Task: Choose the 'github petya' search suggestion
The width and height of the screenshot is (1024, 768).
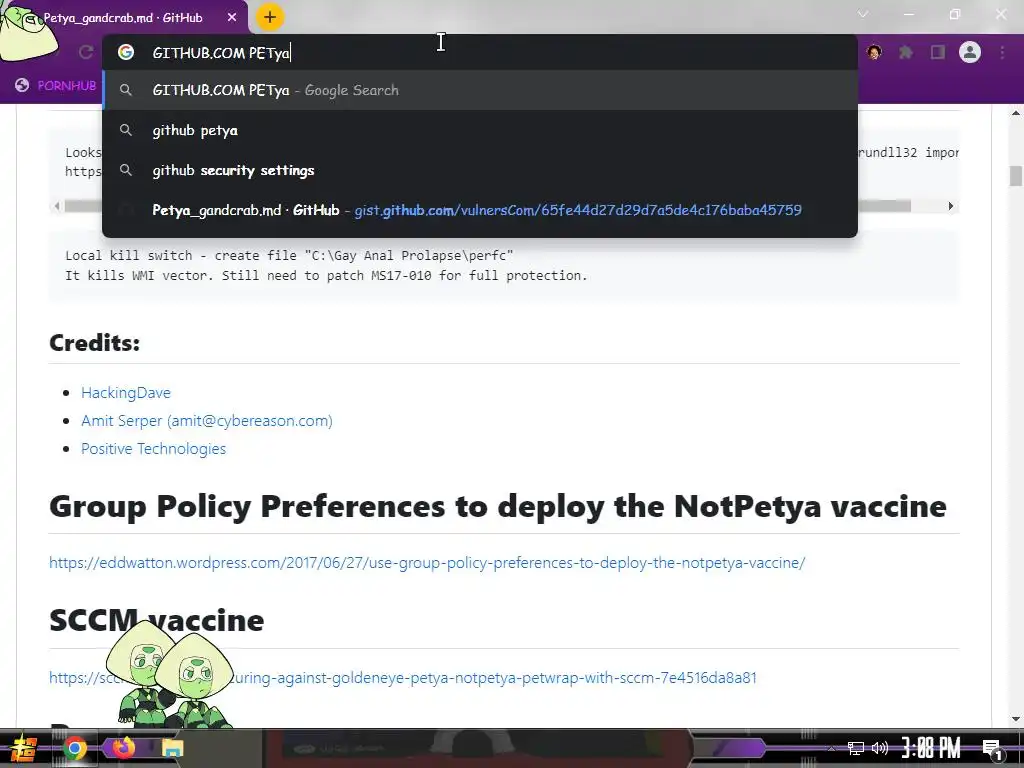Action: pyautogui.click(x=480, y=131)
